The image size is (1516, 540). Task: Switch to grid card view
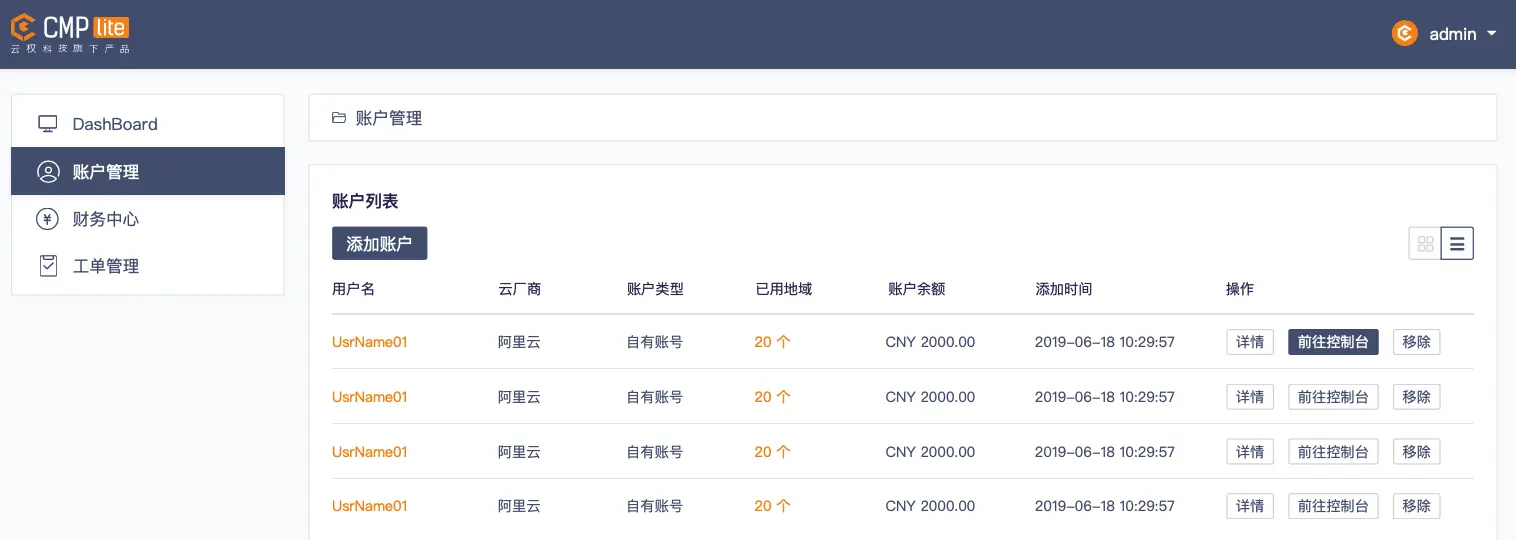pos(1425,243)
